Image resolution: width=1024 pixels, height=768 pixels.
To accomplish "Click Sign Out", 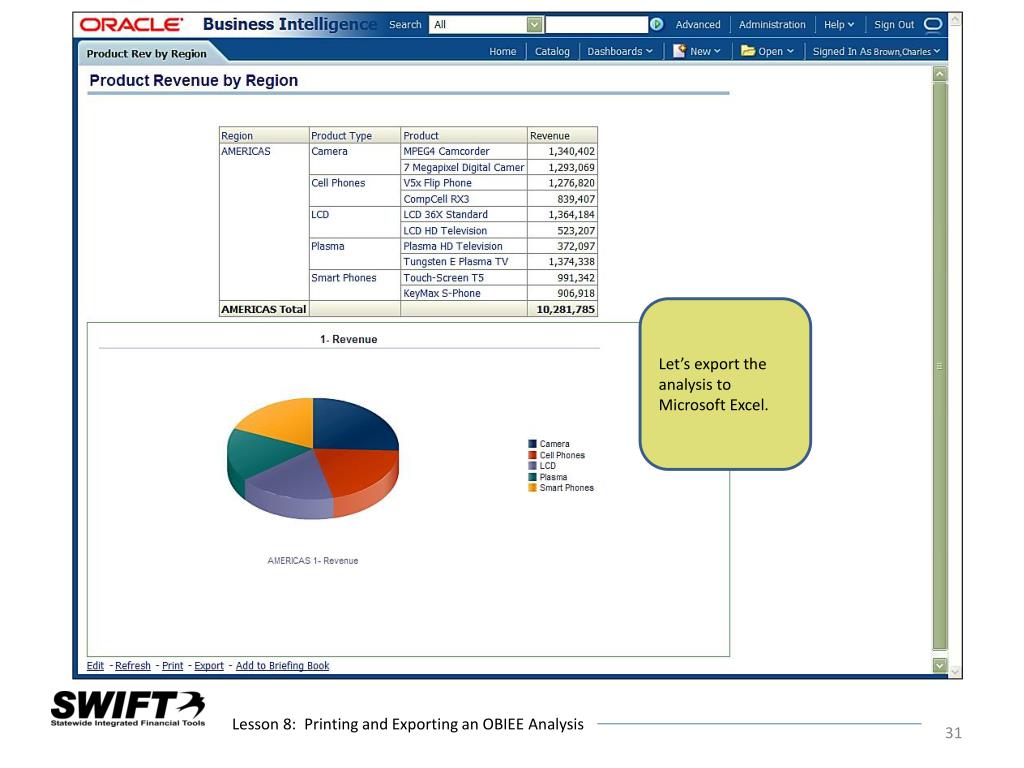I will click(894, 25).
